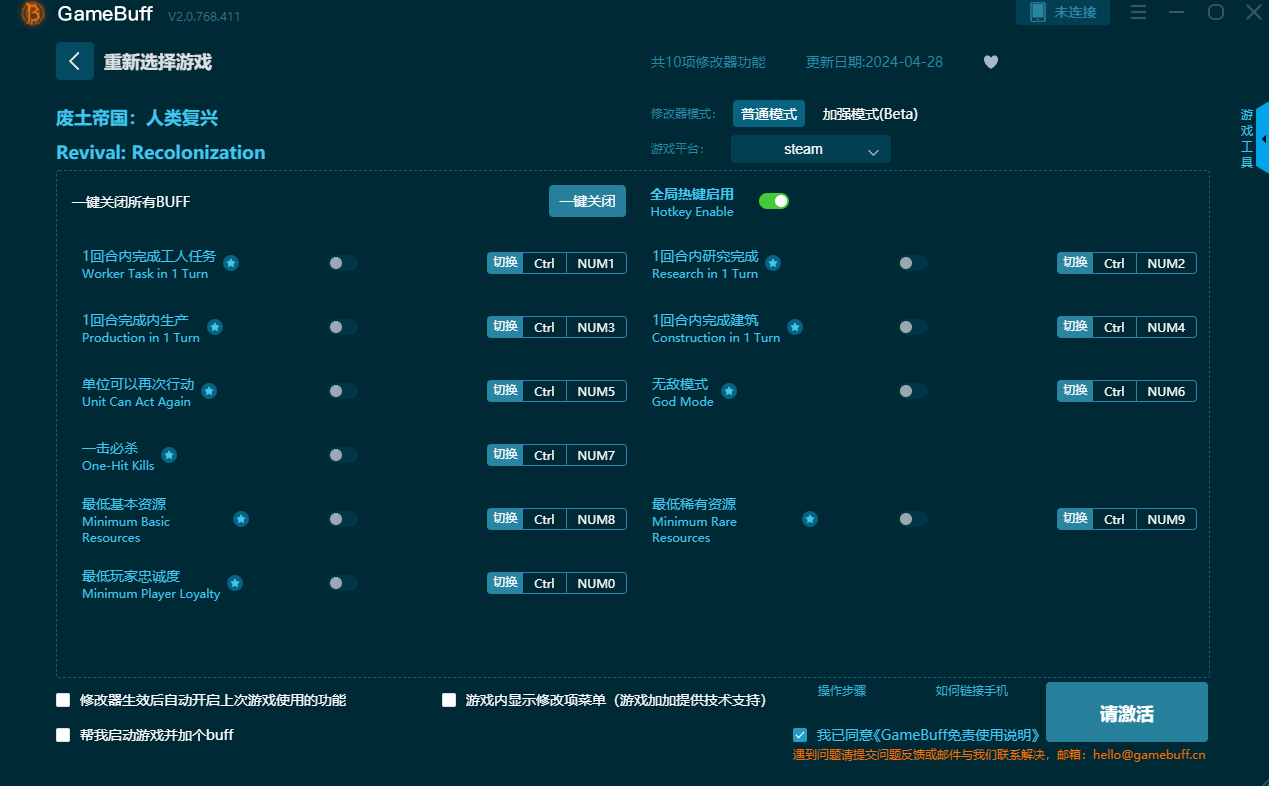Screen dimensions: 1269x786
Task: Click 切换 button for NUM1 hotkey
Action: (x=505, y=263)
